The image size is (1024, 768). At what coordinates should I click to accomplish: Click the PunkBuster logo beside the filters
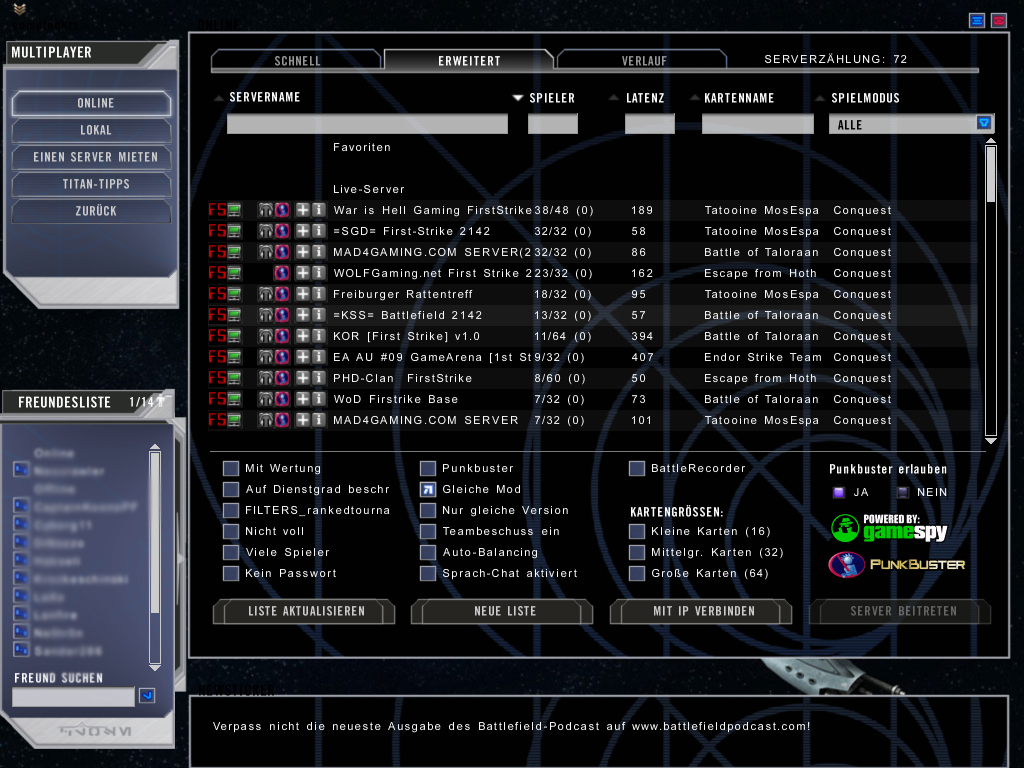click(x=897, y=565)
